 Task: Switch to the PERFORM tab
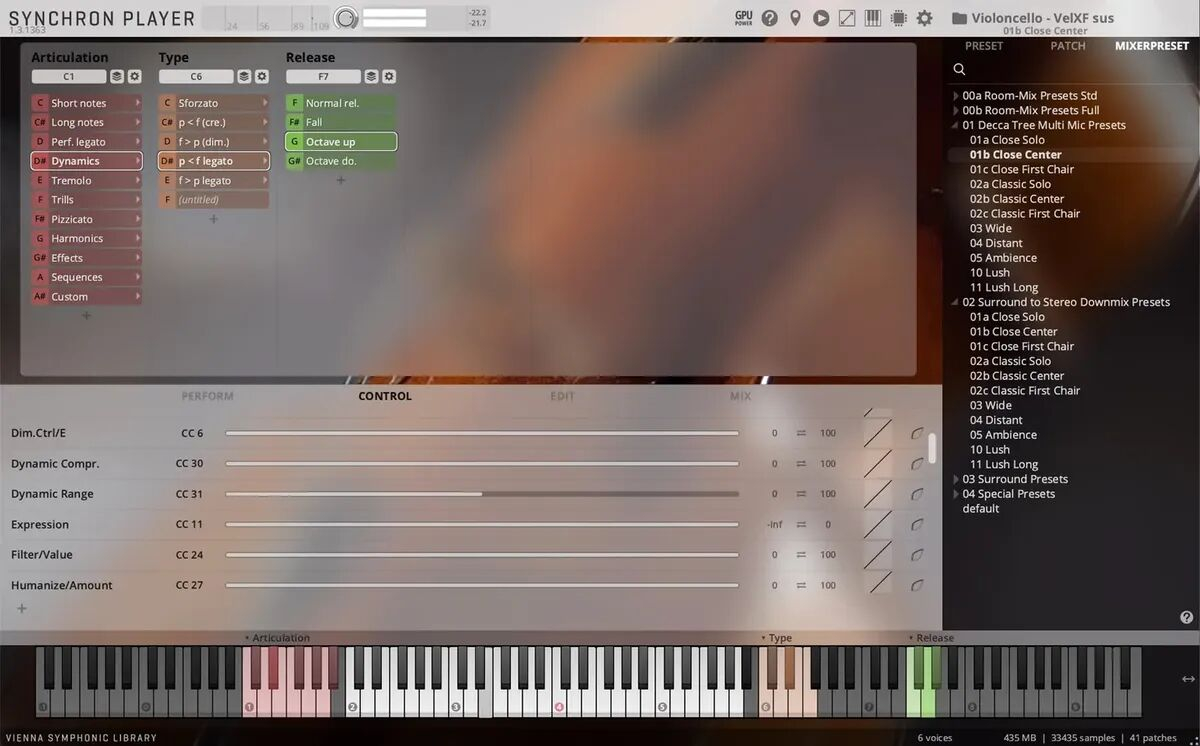point(207,396)
